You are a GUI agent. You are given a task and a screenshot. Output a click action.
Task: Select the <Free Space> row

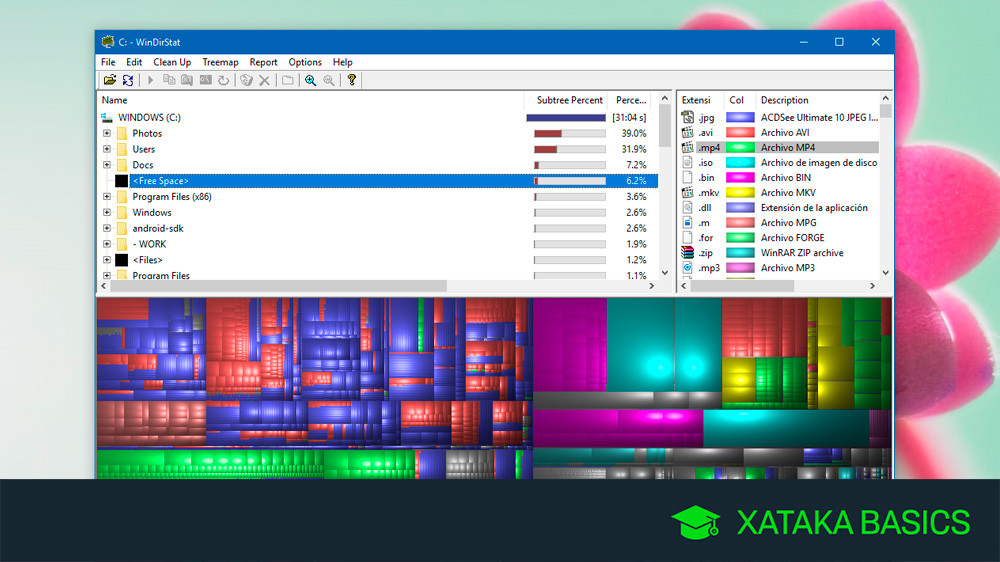[x=393, y=181]
